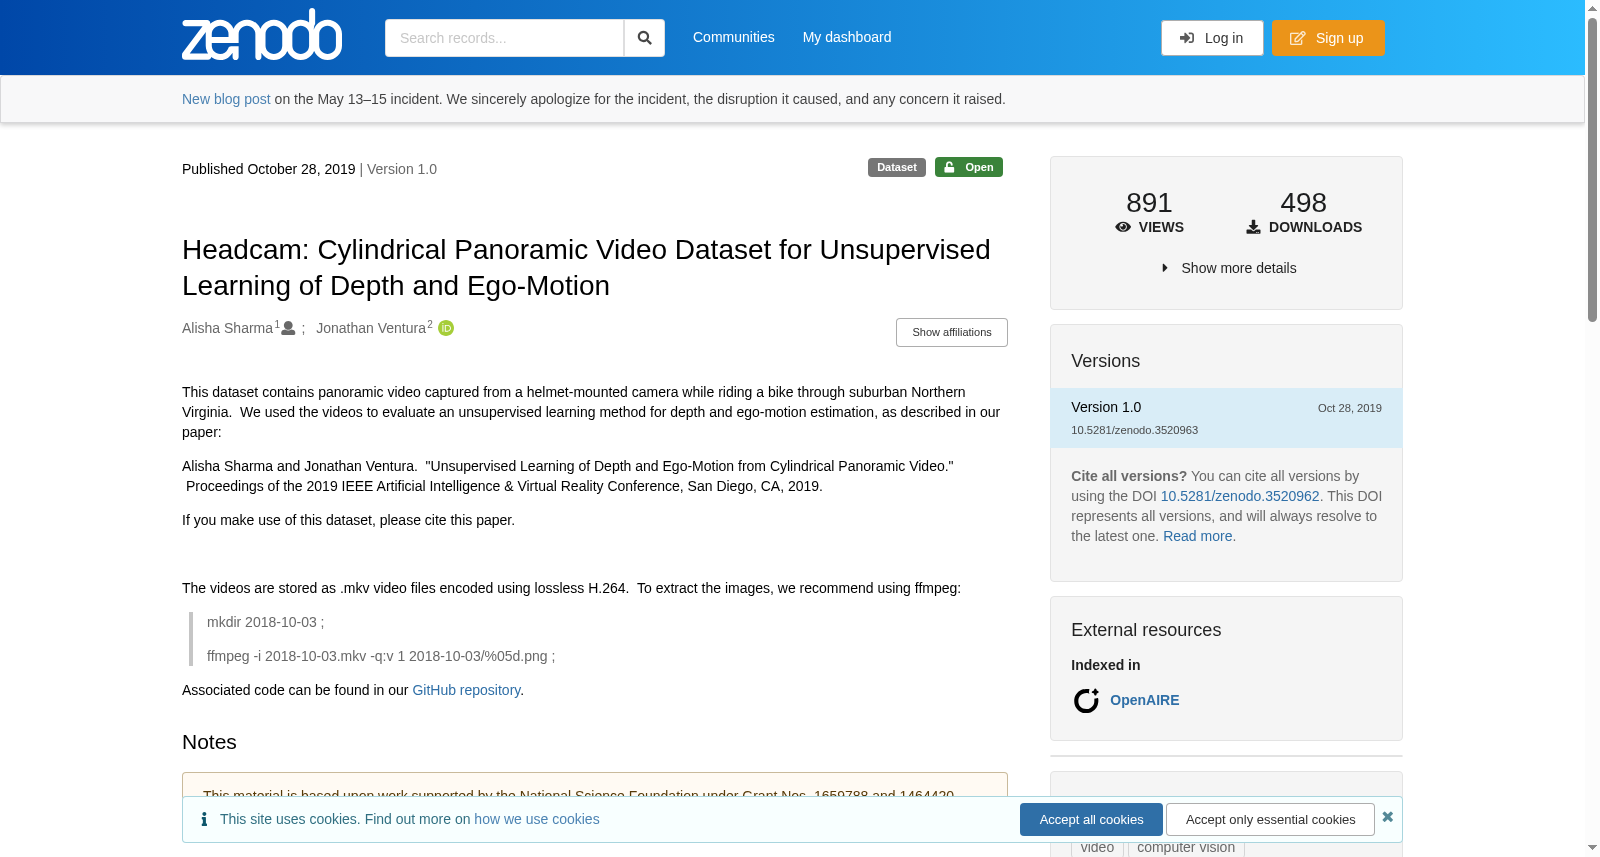Click Accept only essential cookies

click(x=1270, y=819)
